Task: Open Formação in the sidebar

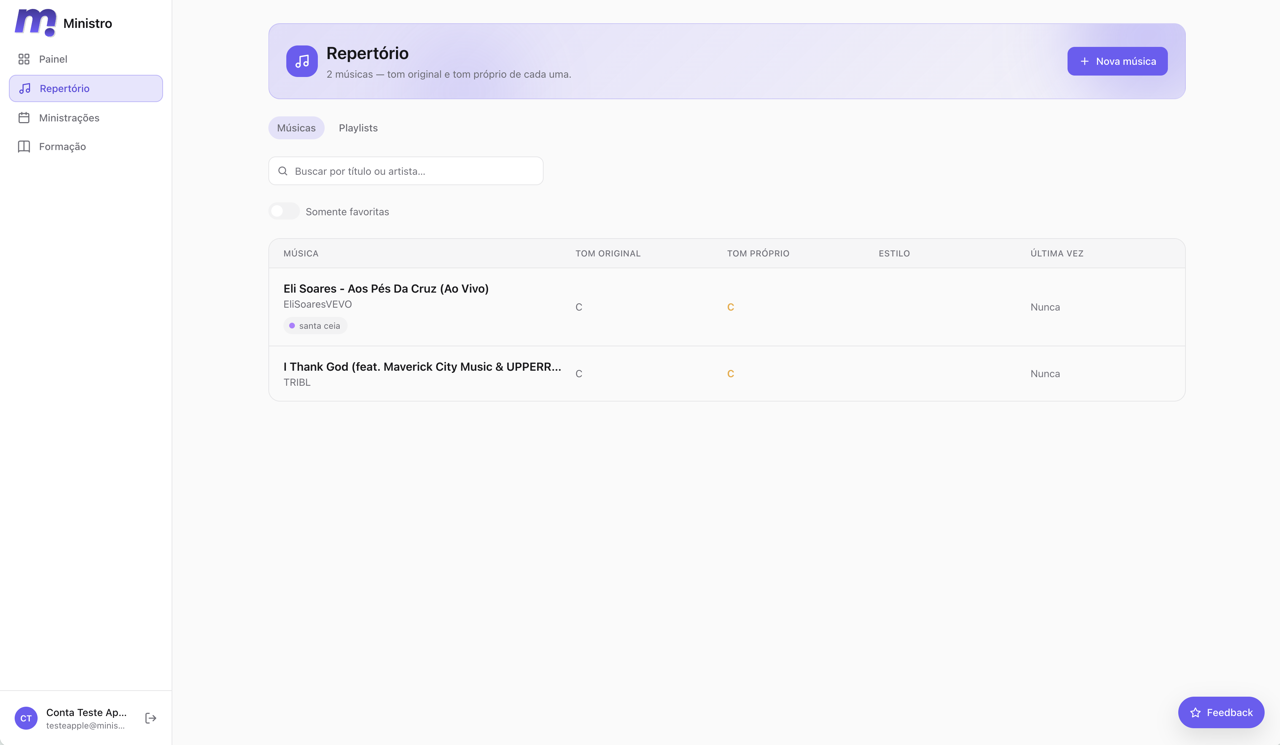Action: tap(86, 146)
